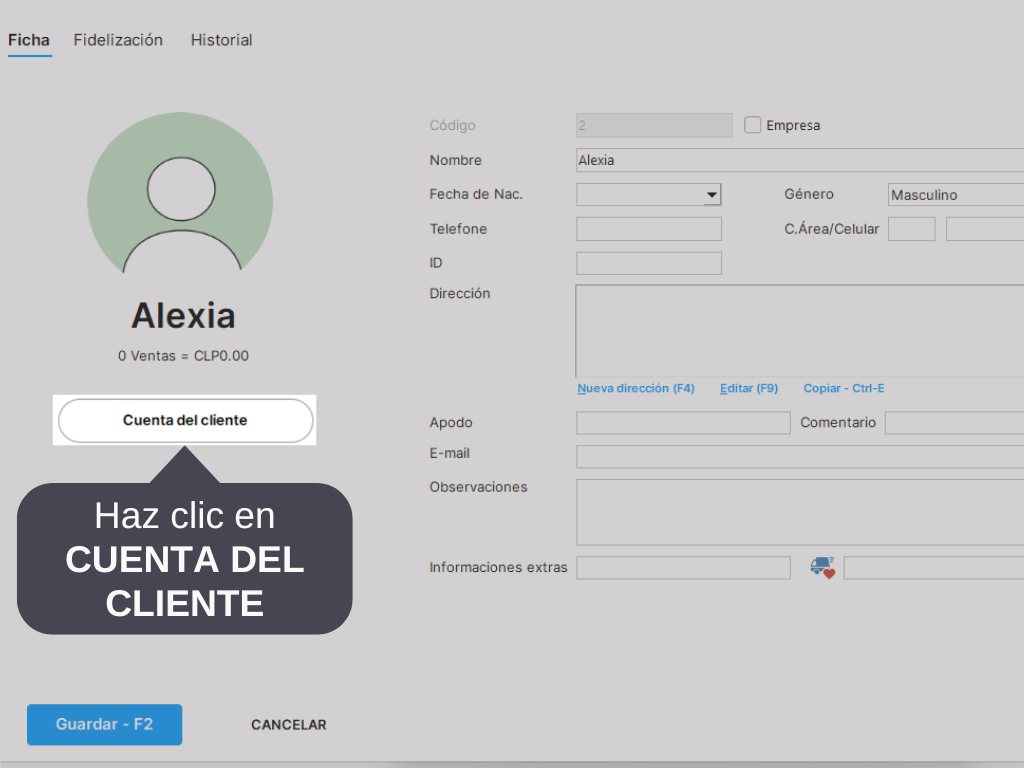Click the E-mail input field

[x=800, y=456]
